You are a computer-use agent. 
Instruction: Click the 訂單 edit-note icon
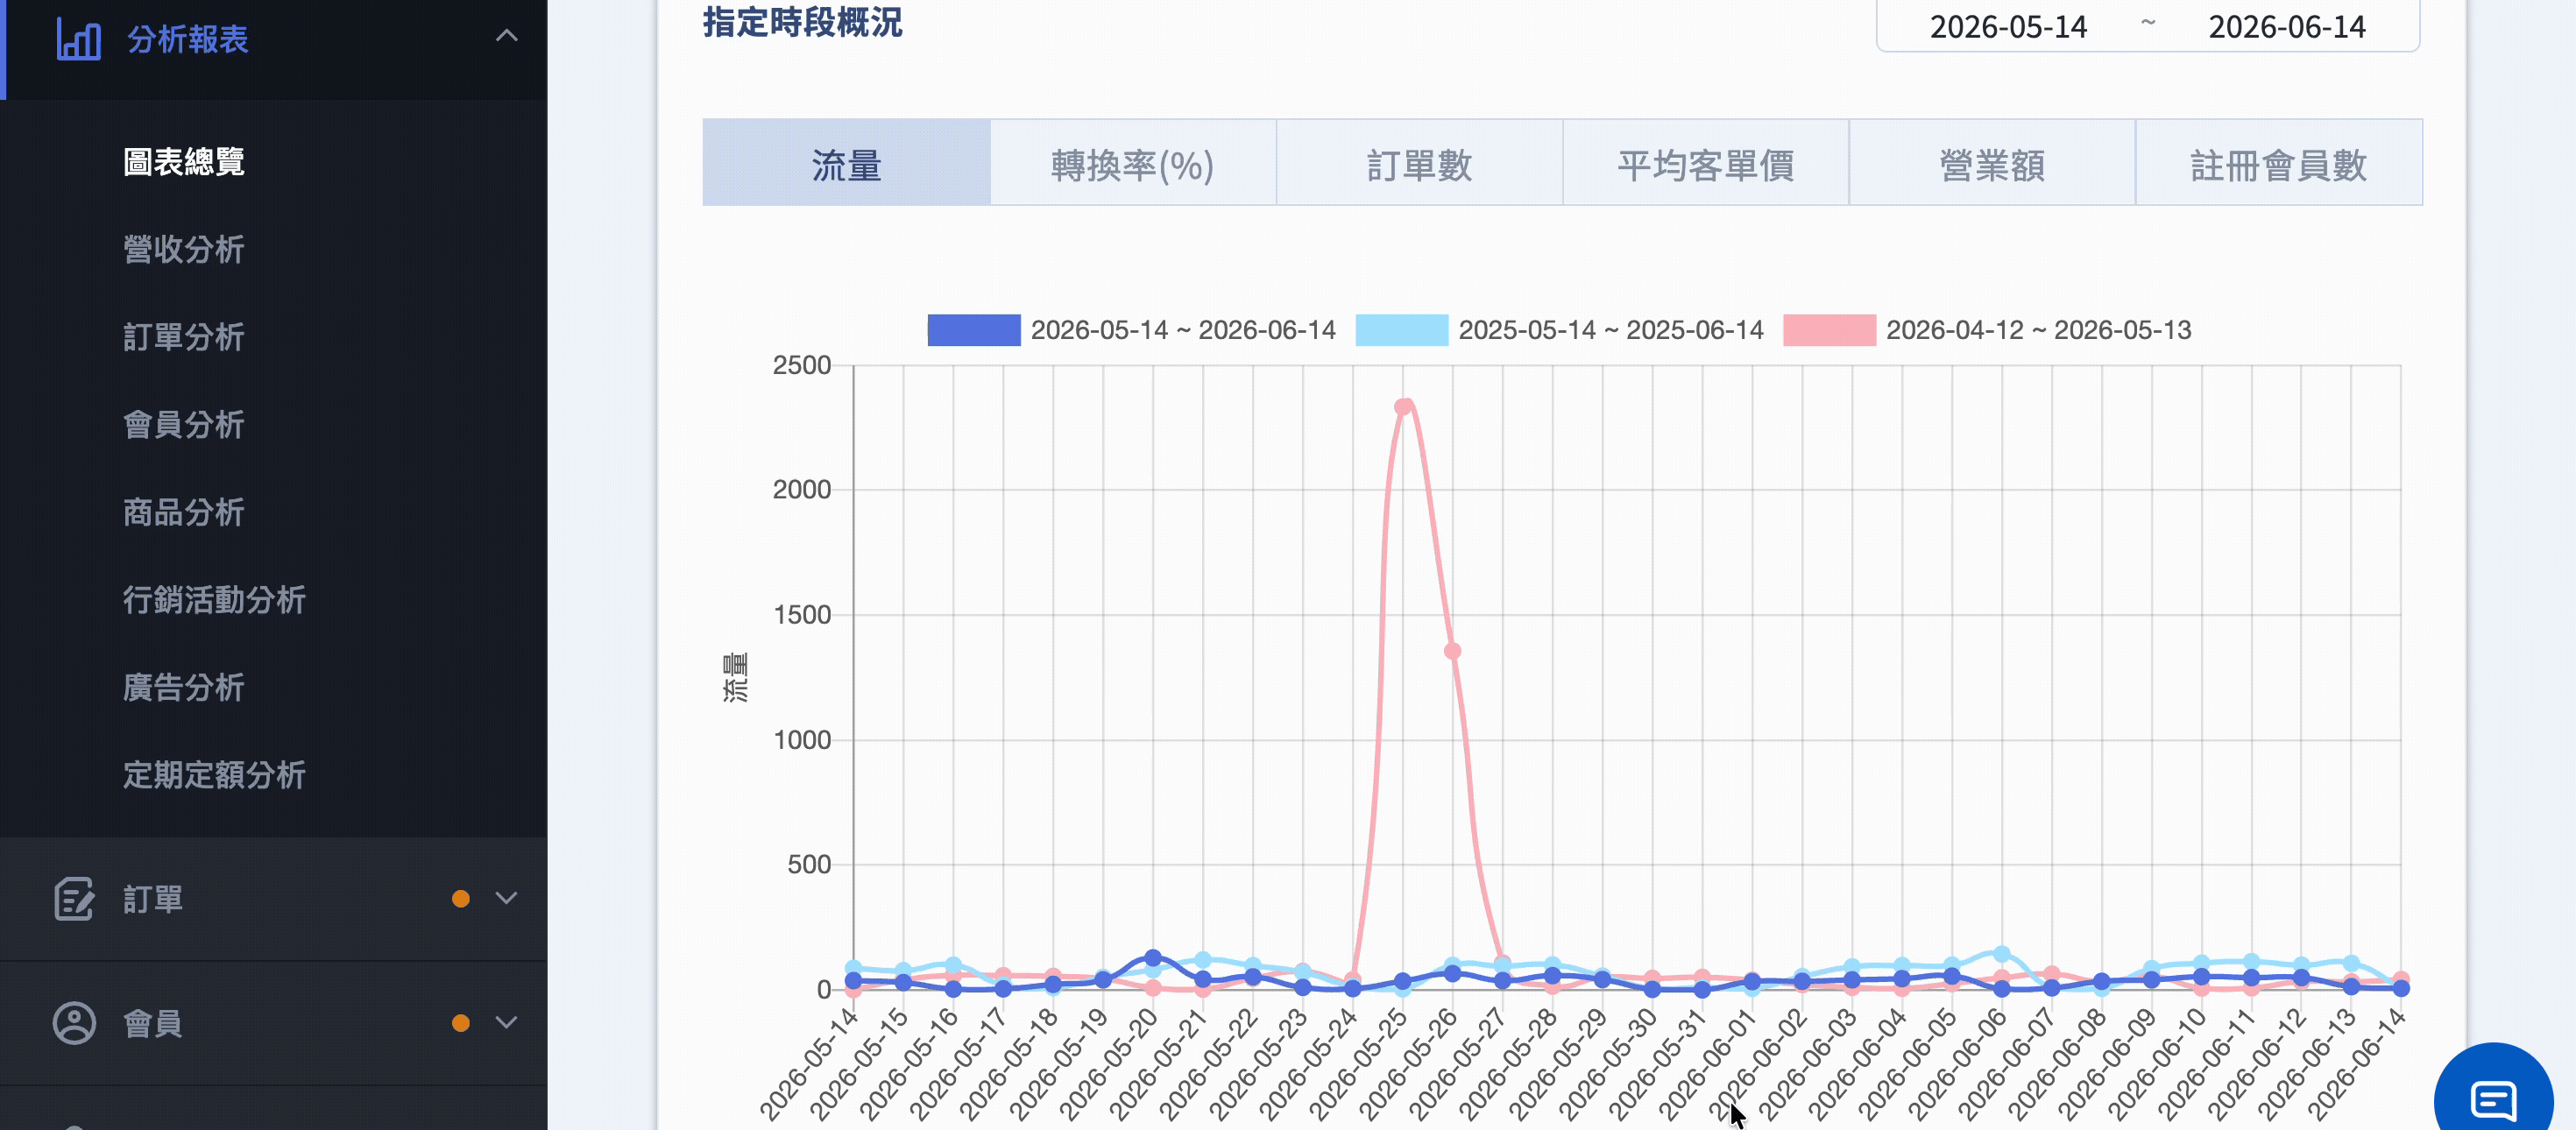74,898
